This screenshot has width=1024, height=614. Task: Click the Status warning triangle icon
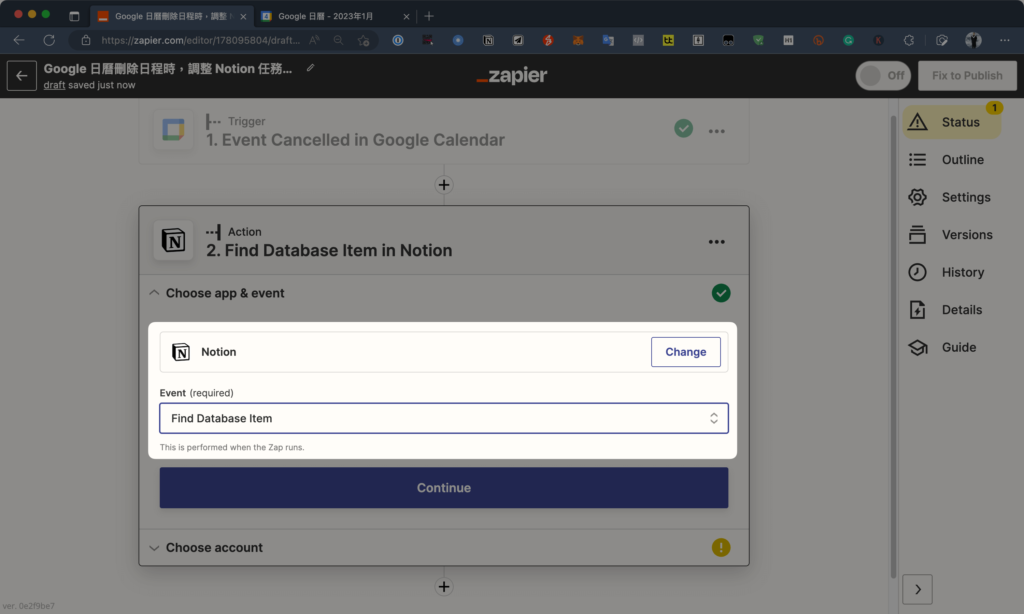point(918,121)
